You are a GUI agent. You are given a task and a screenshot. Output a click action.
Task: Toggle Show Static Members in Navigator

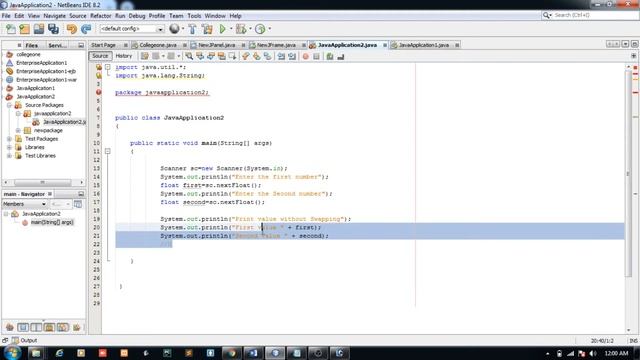[36, 327]
